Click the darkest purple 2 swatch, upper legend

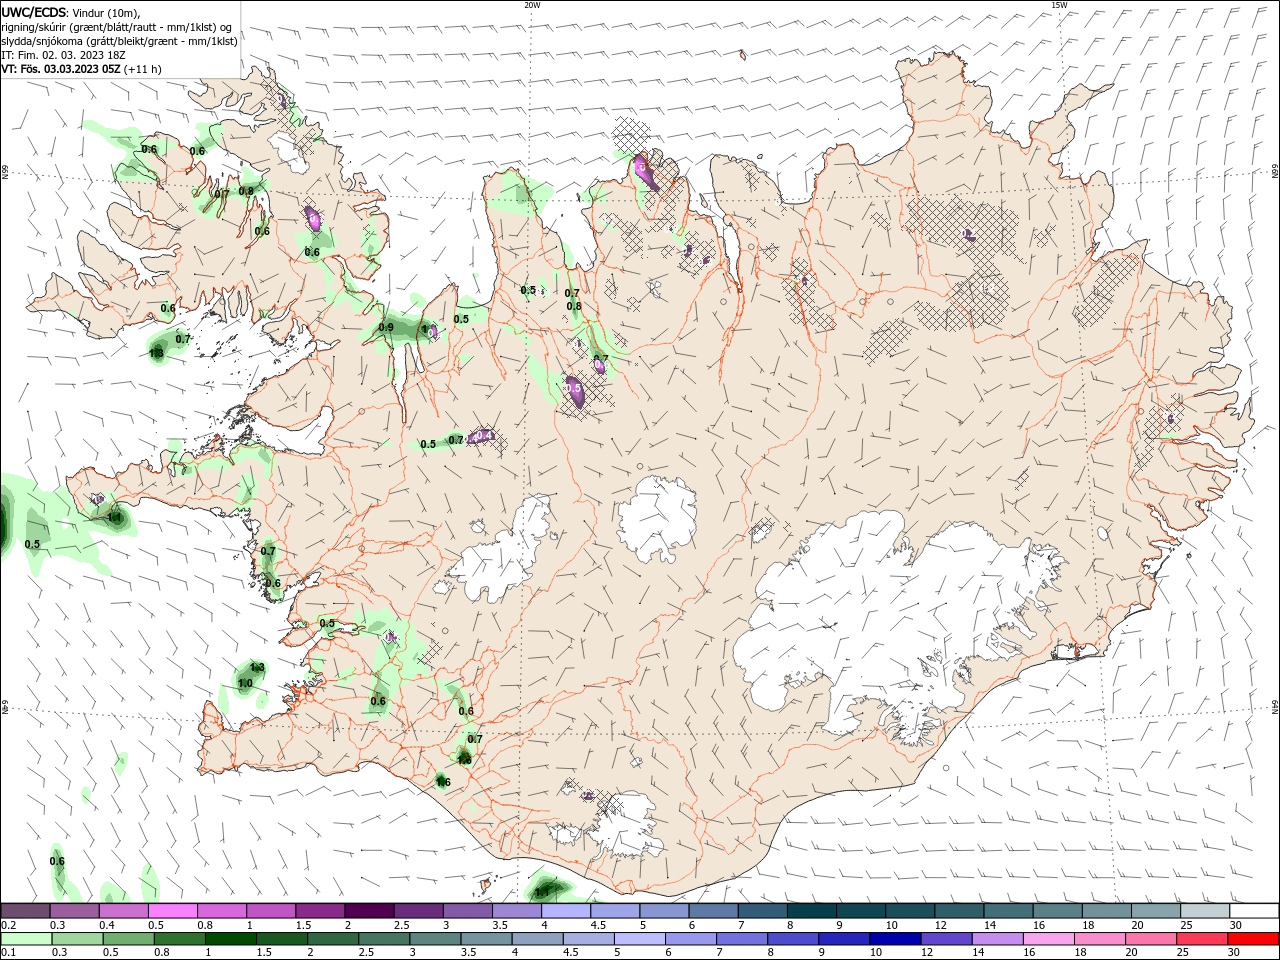(x=369, y=910)
